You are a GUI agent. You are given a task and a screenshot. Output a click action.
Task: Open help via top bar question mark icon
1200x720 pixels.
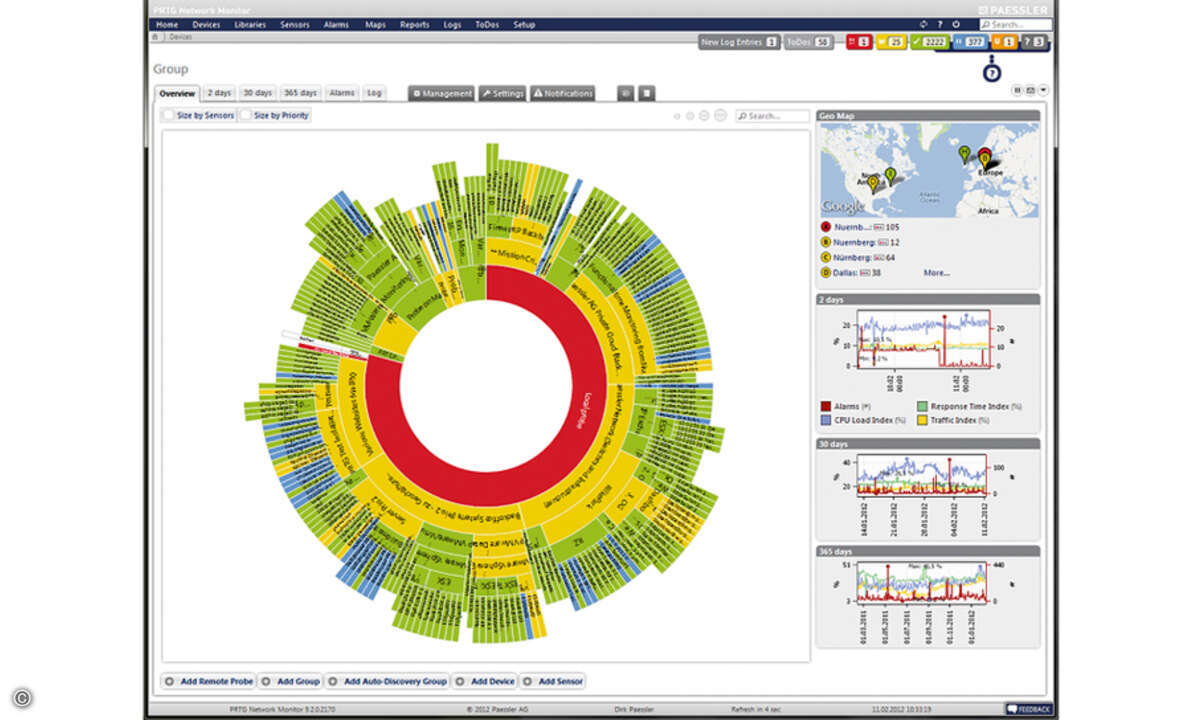click(x=939, y=24)
